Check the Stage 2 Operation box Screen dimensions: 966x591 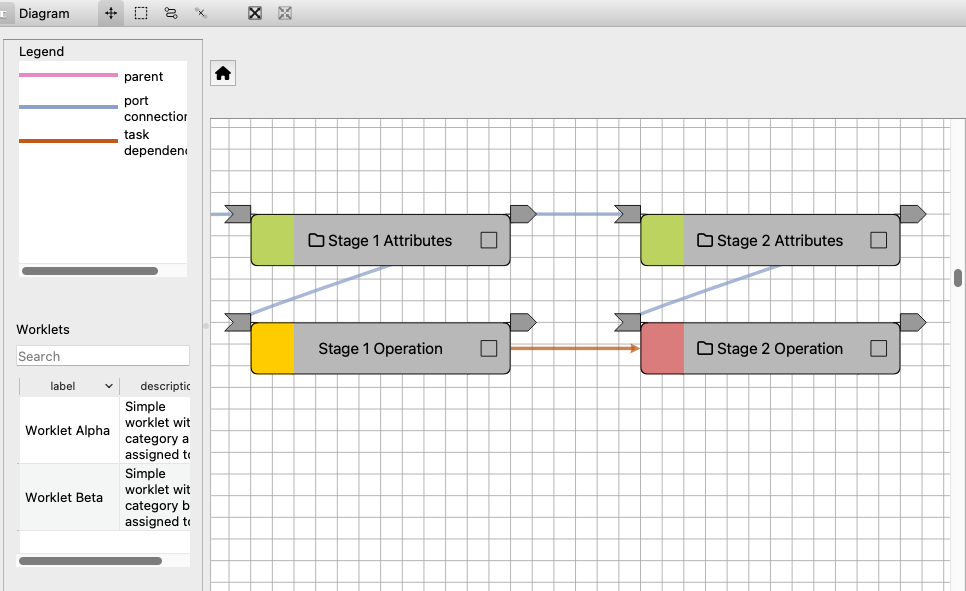click(879, 348)
